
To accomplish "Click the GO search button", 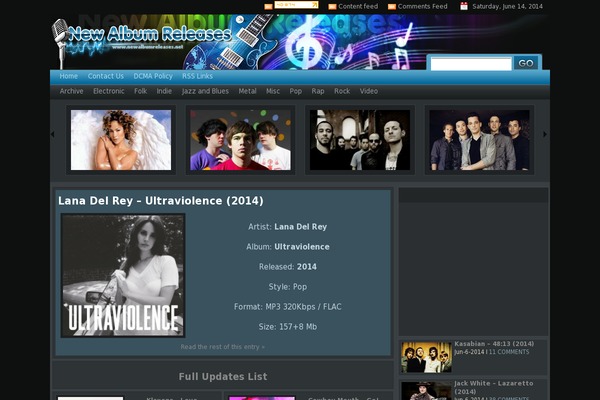I will 526,63.
